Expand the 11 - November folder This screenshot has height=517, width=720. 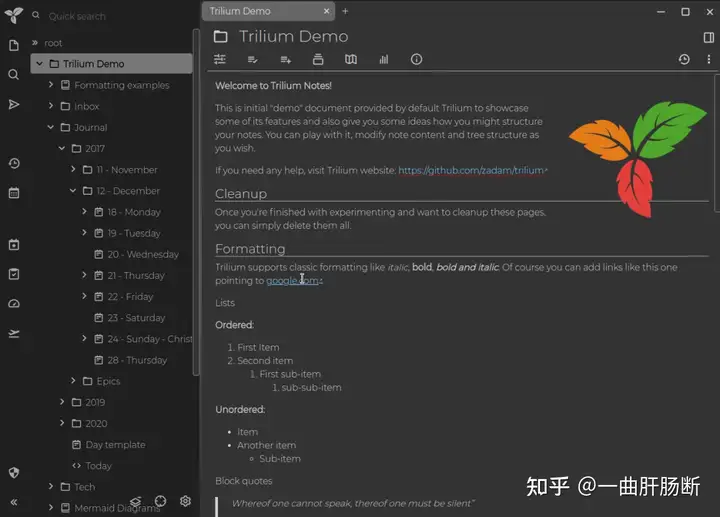coord(73,169)
